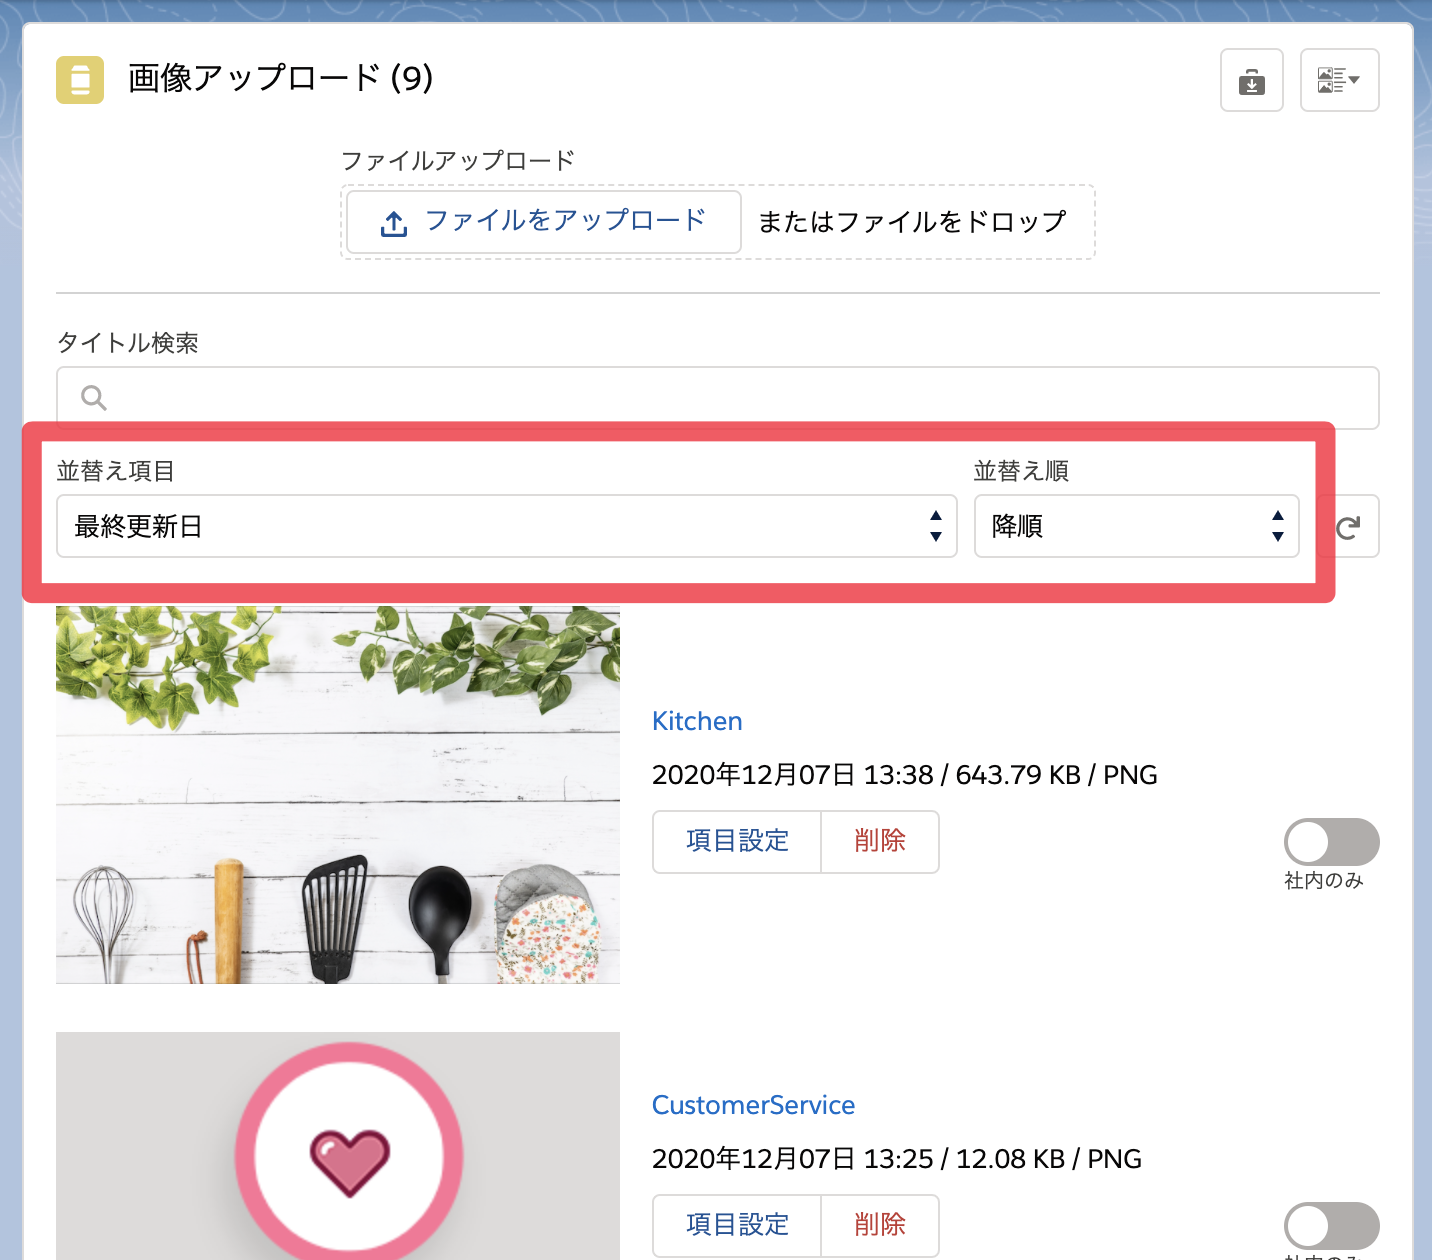This screenshot has height=1260, width=1432.
Task: Open the display layout switcher dropdown
Action: (x=1340, y=80)
